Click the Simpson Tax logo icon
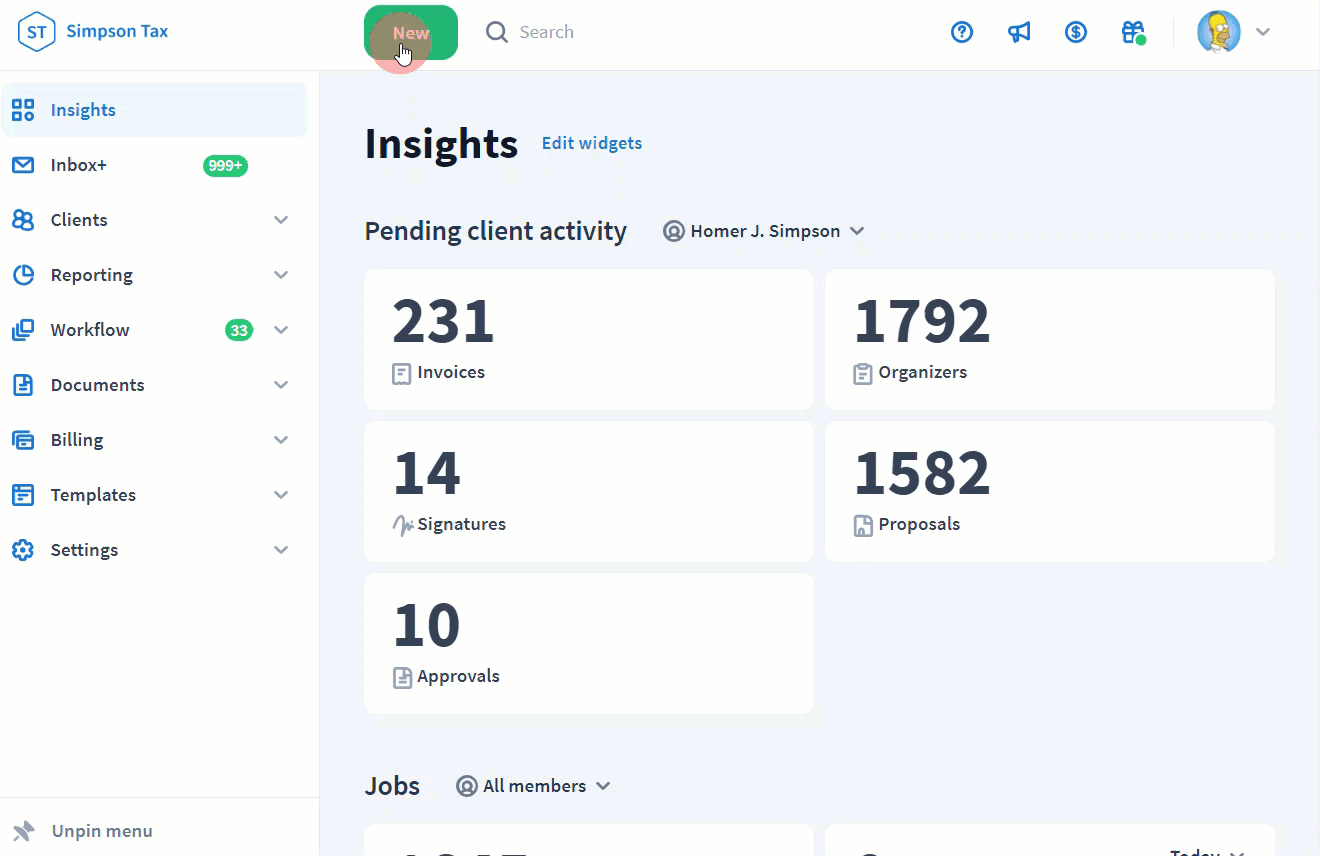 pos(36,32)
